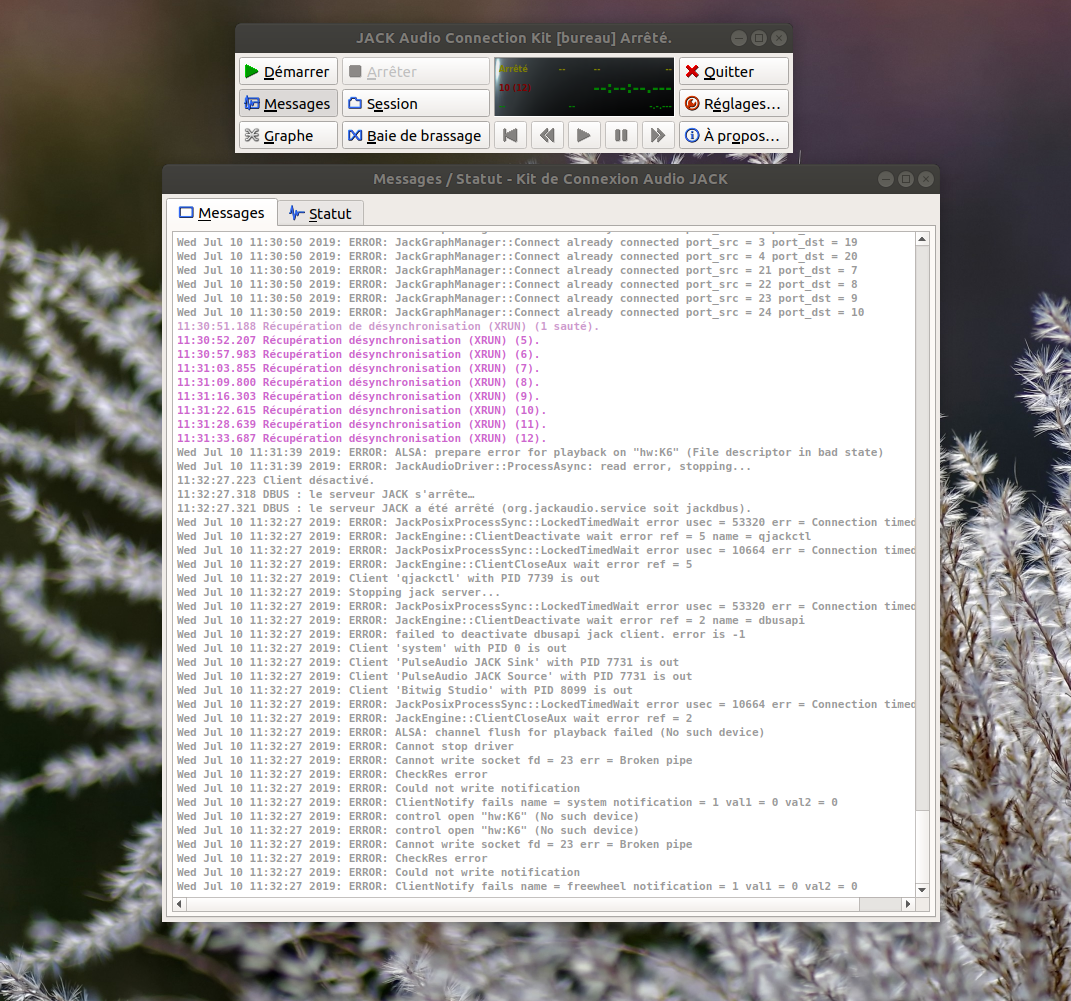The image size is (1071, 1001).
Task: Click the scroll up arrow of message log
Action: point(922,239)
